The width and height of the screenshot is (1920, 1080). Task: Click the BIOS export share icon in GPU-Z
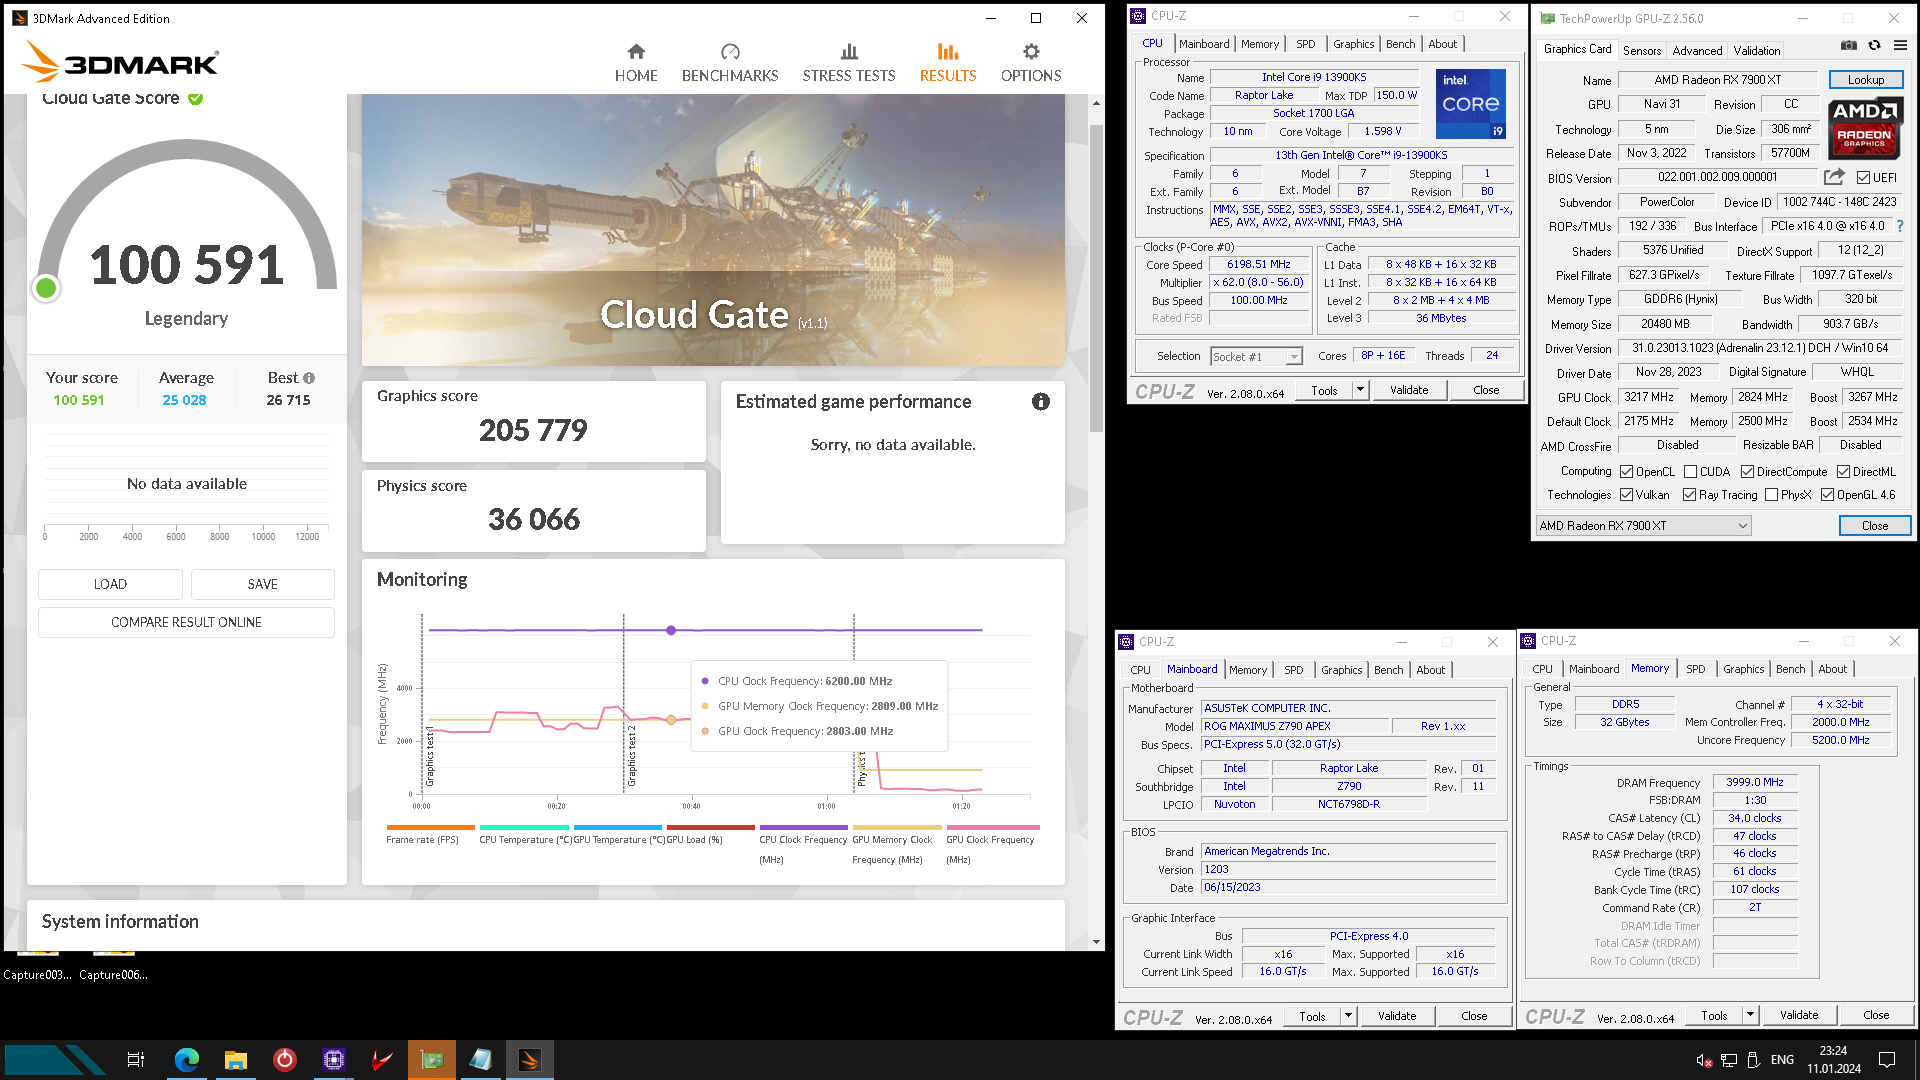point(1834,177)
